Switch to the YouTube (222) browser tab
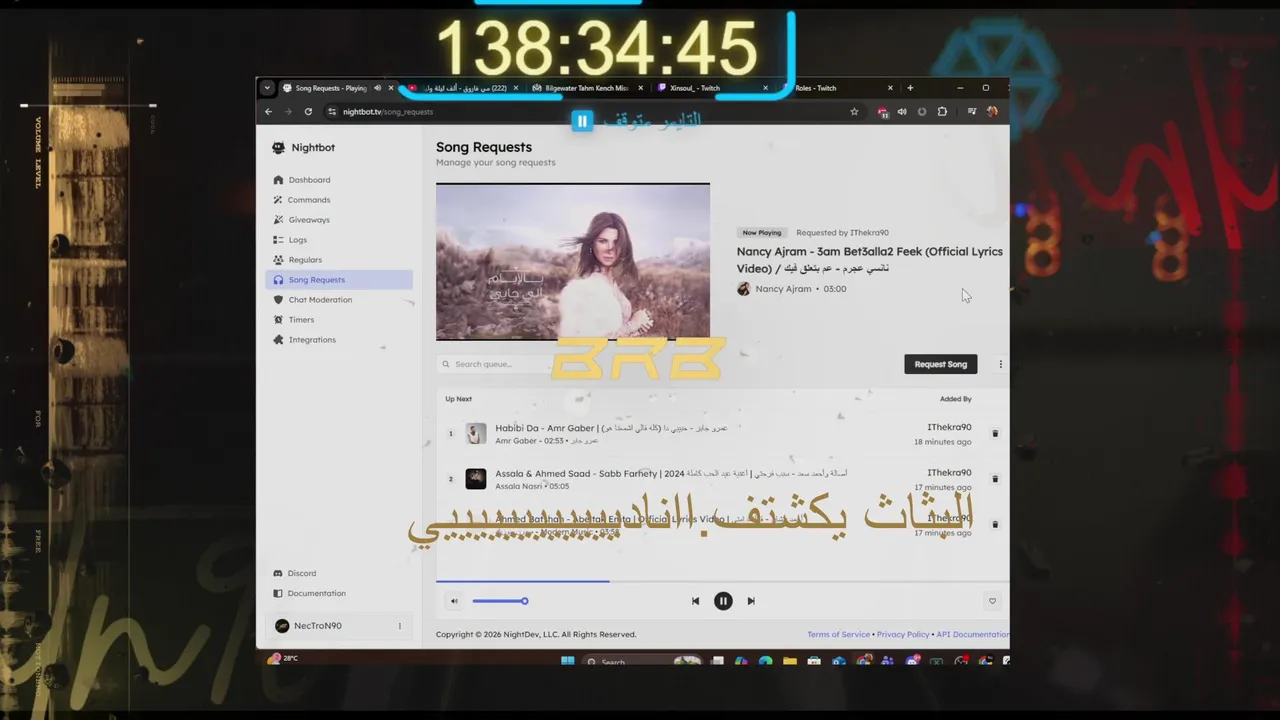1280x720 pixels. (x=464, y=88)
